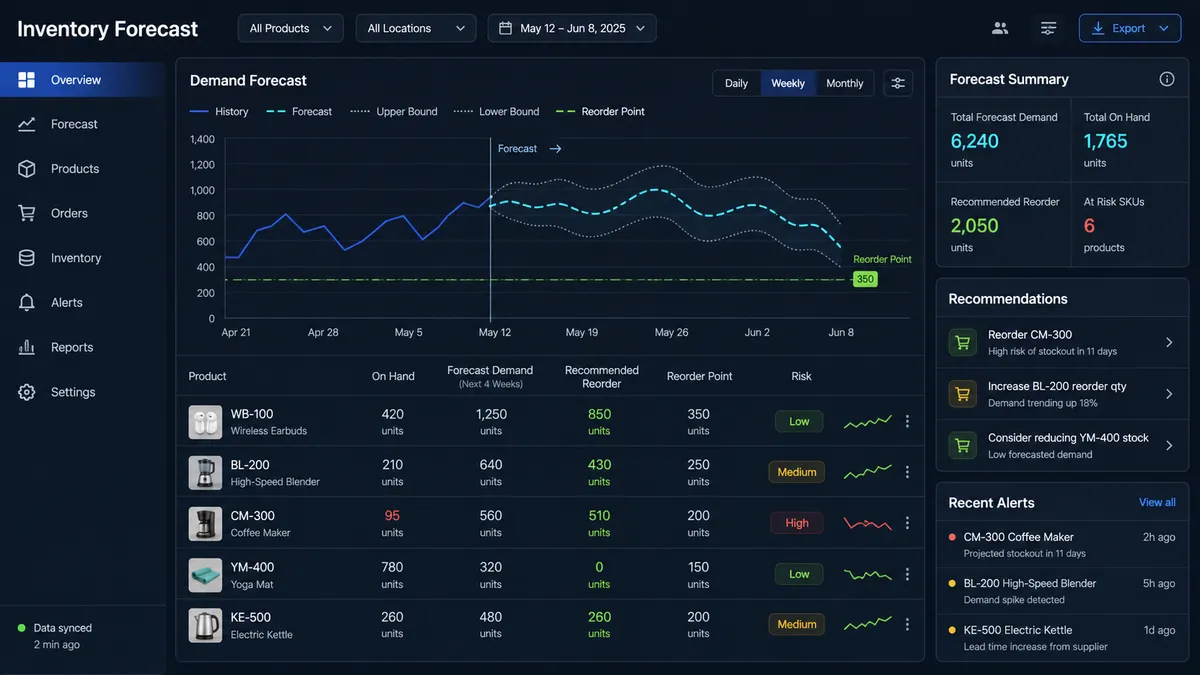This screenshot has width=1200, height=675.
Task: Click the Forecast trend-line icon in sidebar
Action: click(x=27, y=124)
